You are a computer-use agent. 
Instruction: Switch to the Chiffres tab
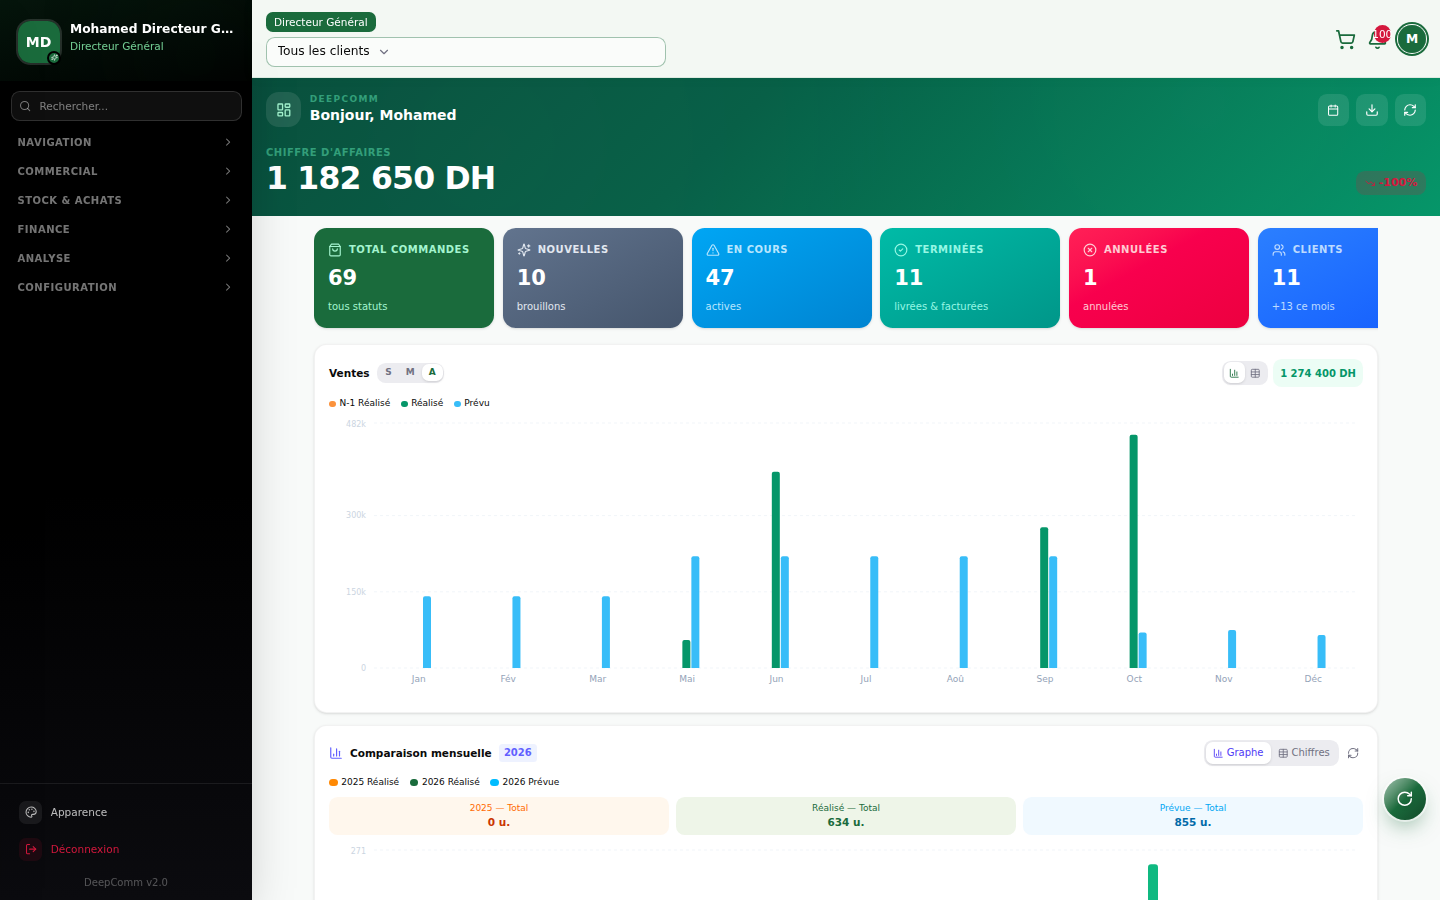pyautogui.click(x=1304, y=753)
